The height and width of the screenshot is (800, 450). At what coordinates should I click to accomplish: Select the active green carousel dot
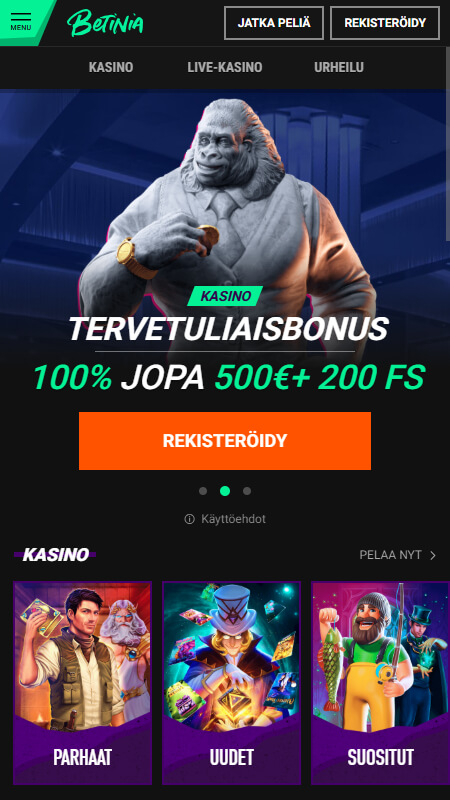(225, 491)
